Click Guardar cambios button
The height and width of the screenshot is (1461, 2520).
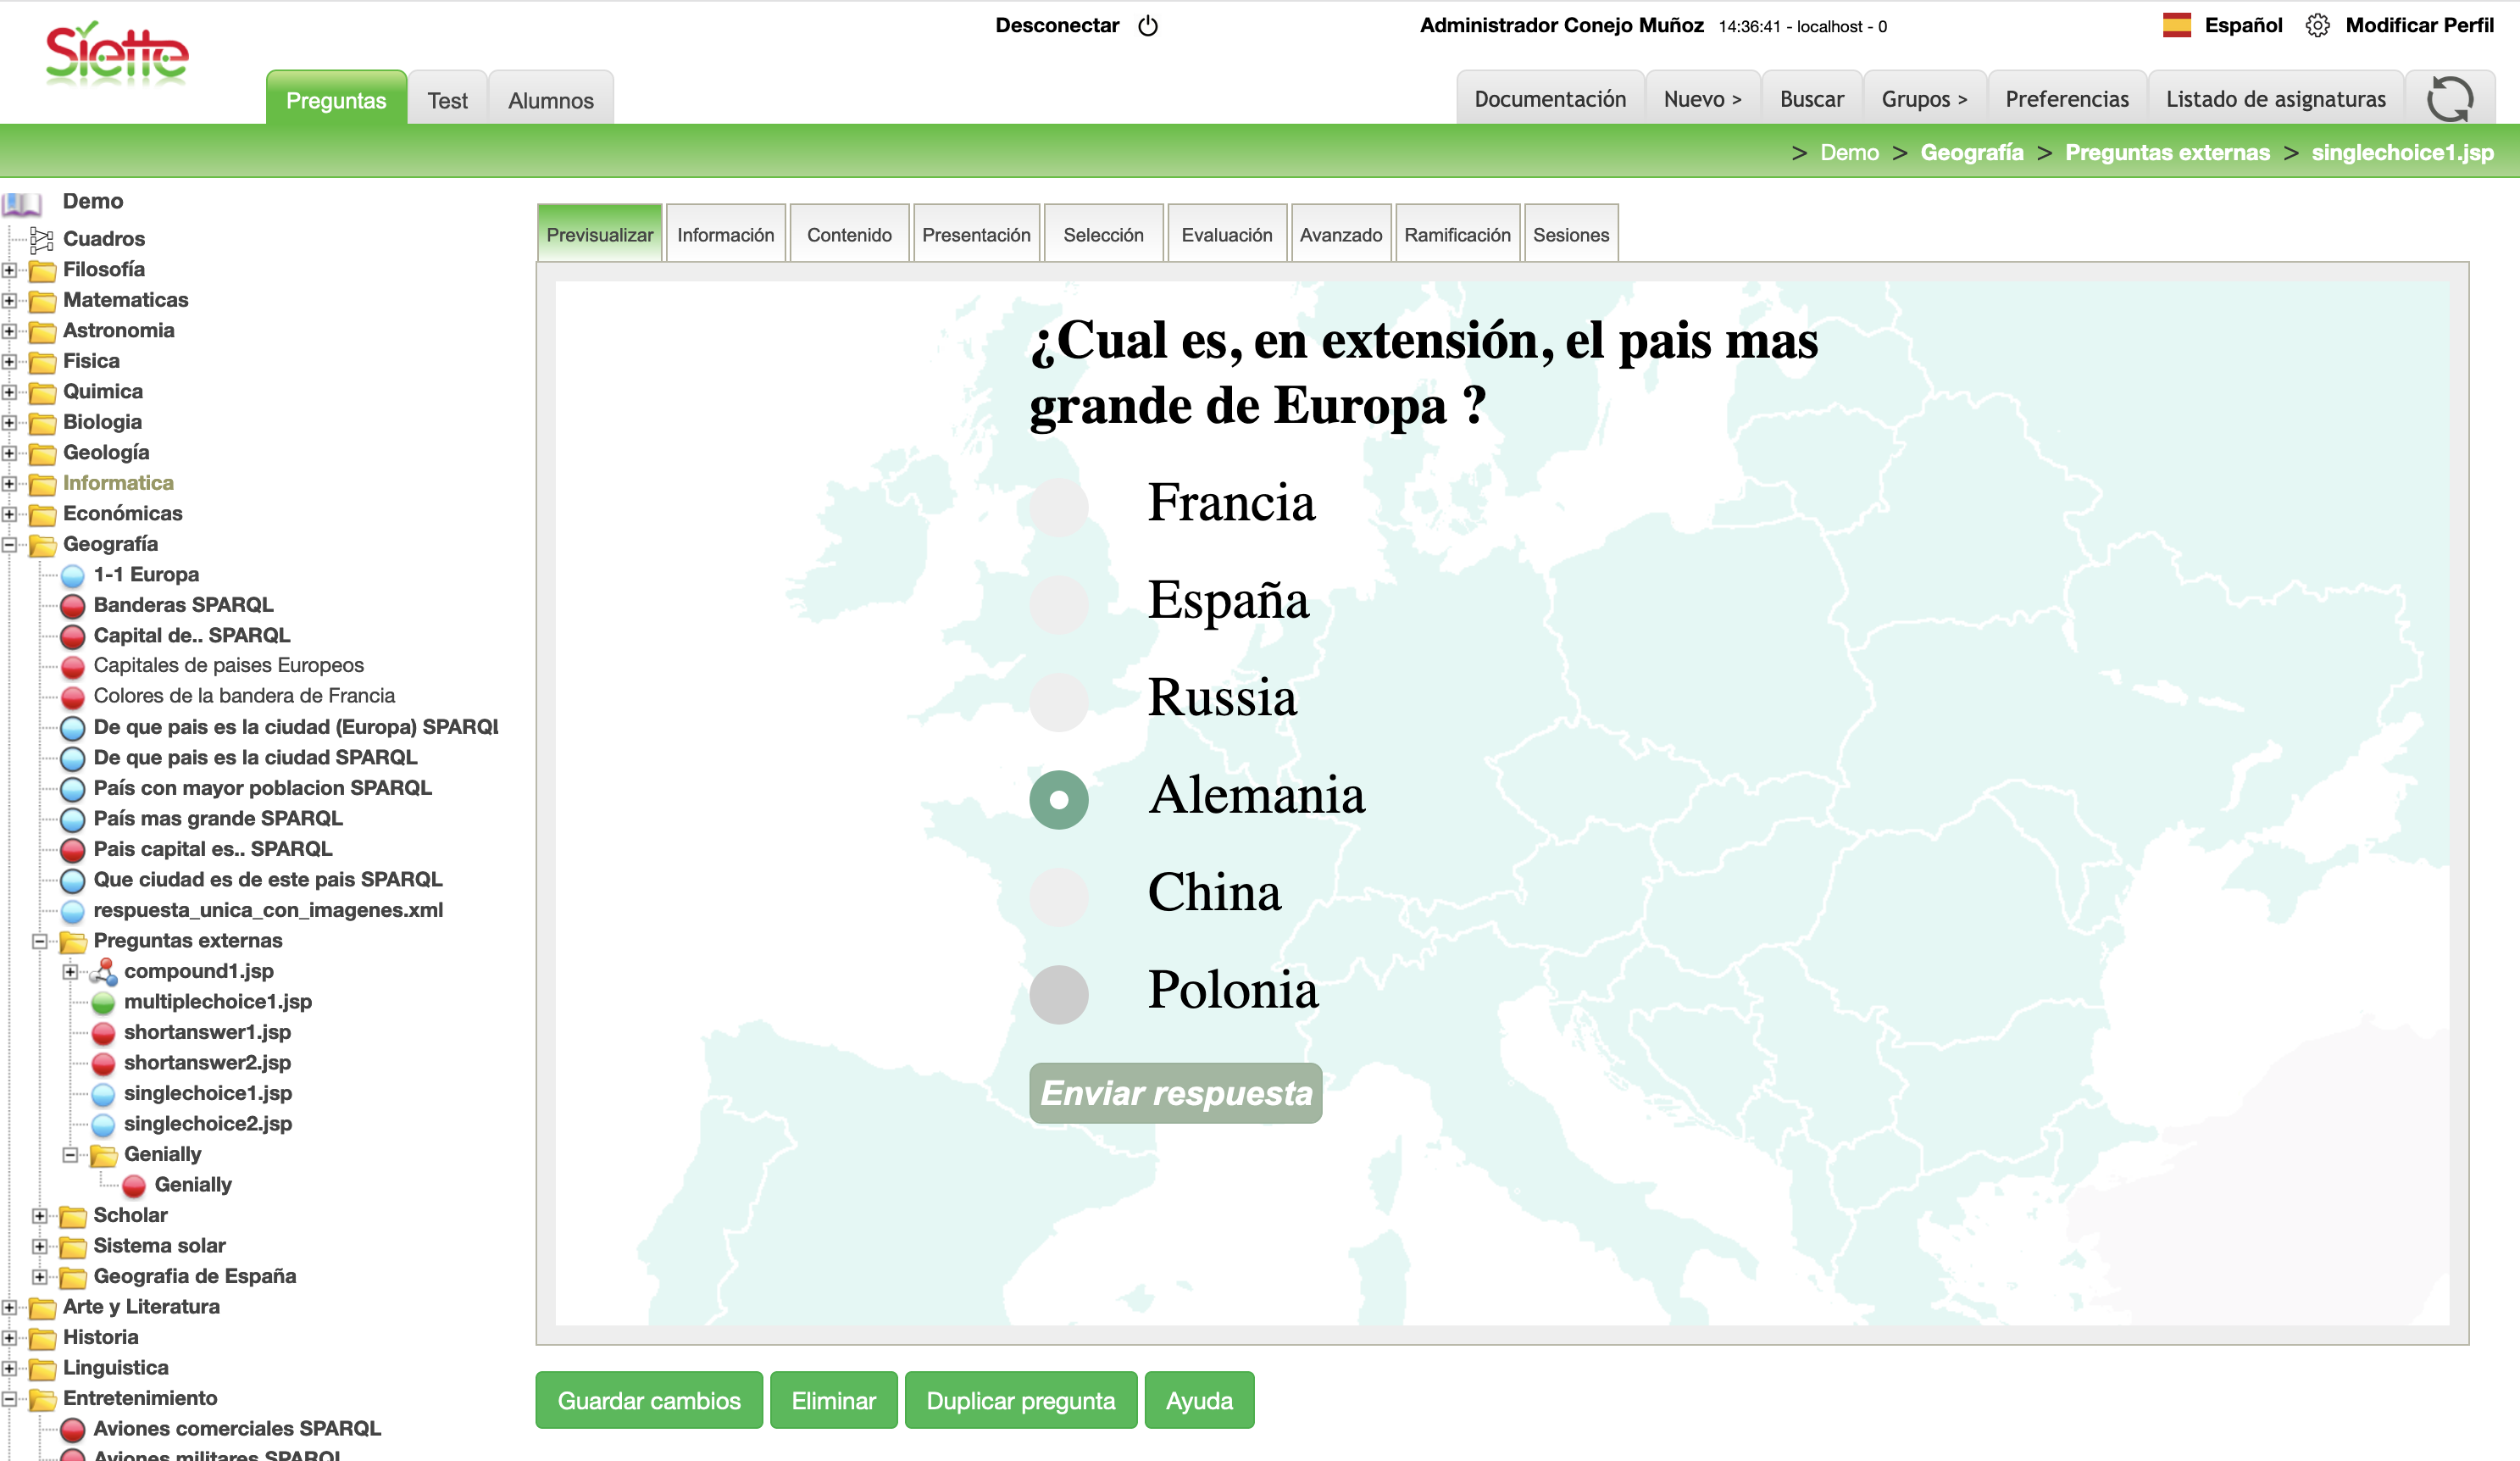click(x=648, y=1400)
